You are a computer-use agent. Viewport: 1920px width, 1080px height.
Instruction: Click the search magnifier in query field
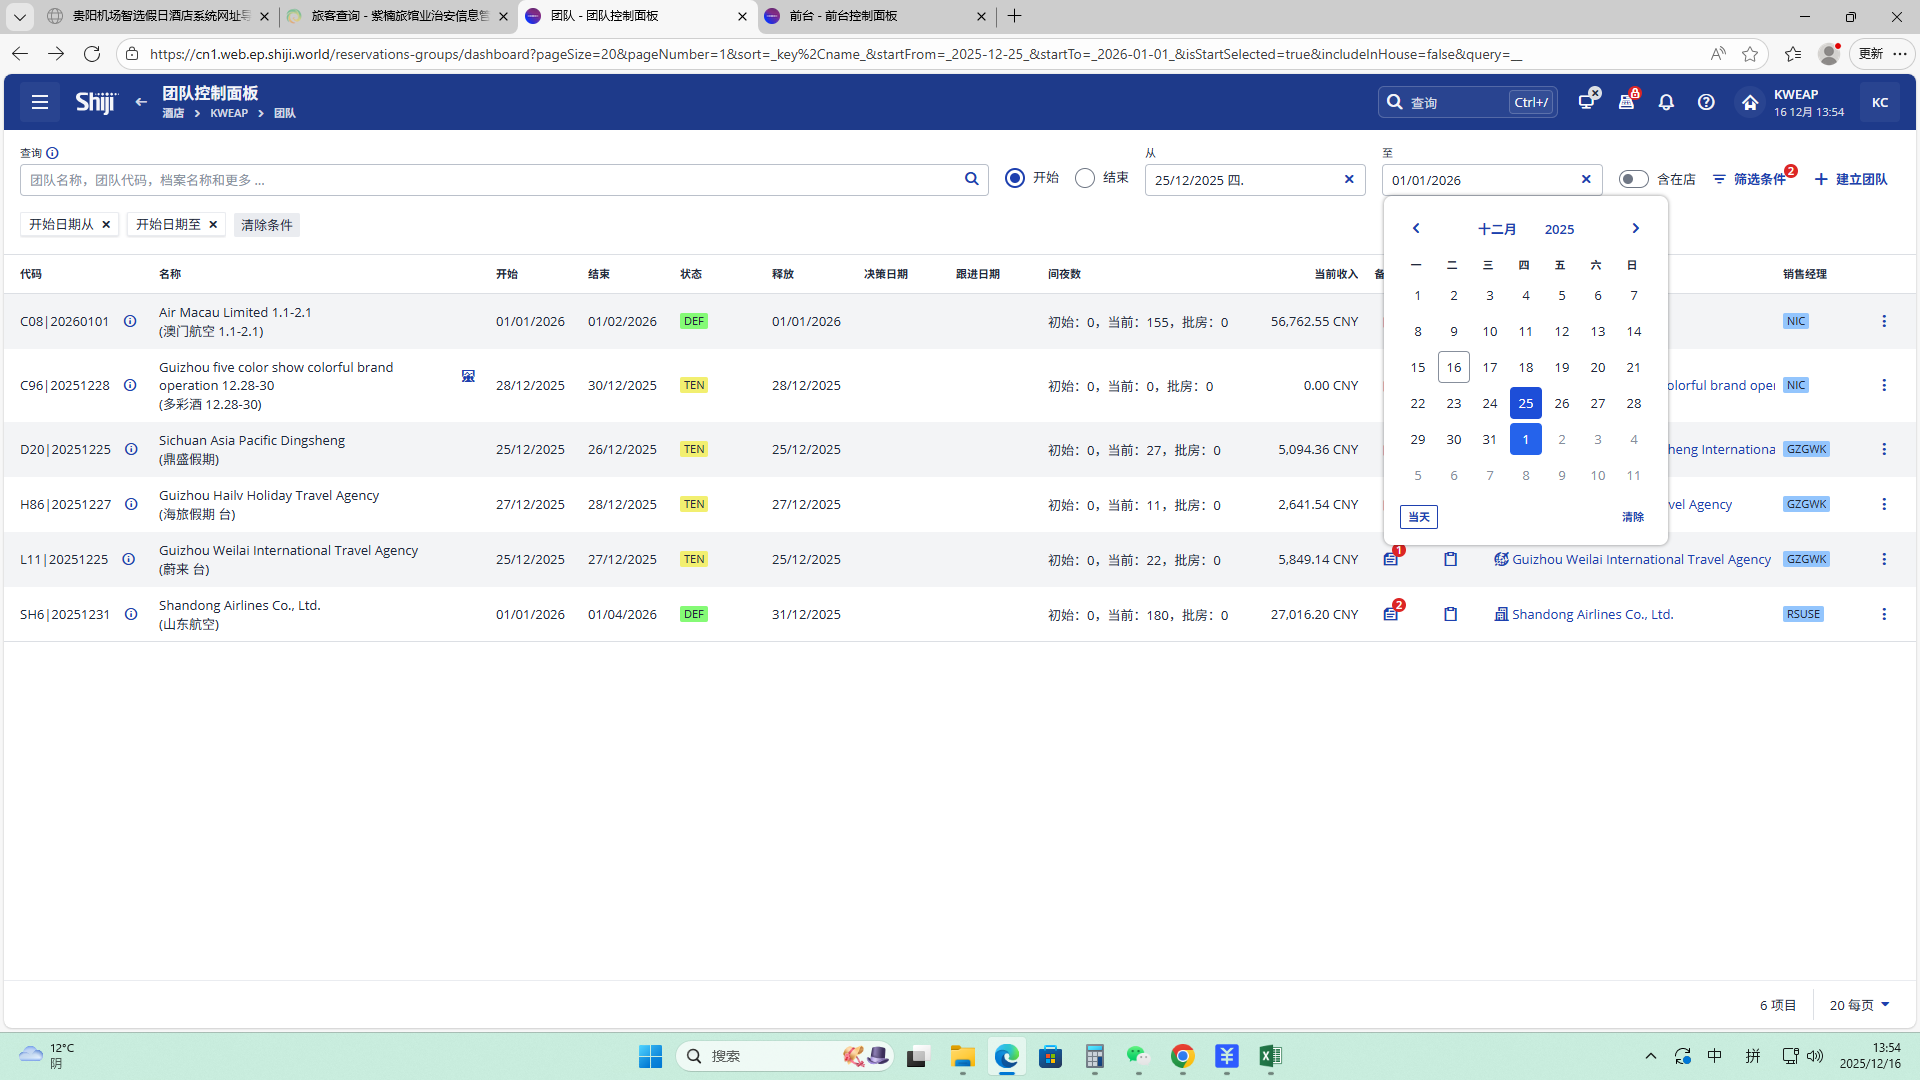[x=971, y=179]
